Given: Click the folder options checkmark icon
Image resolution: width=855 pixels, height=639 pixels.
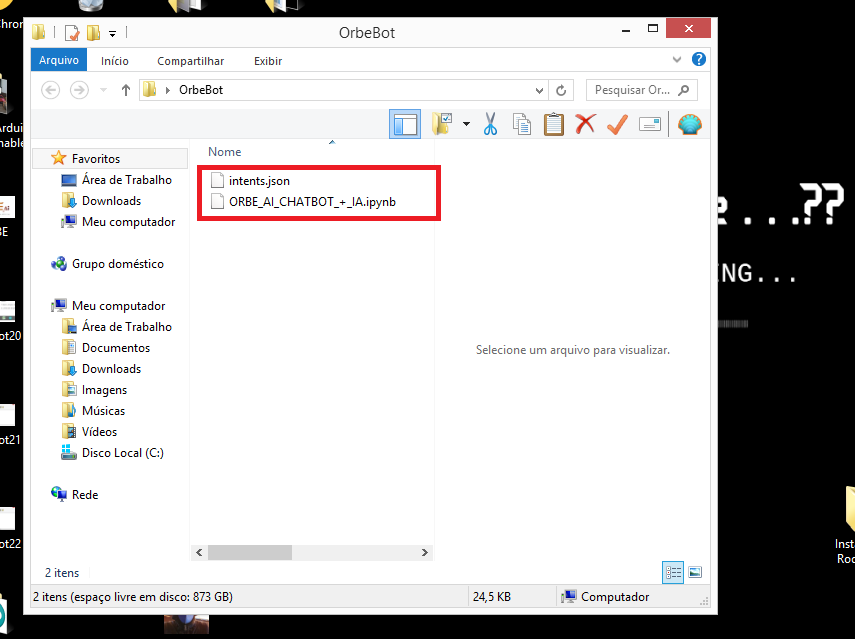Looking at the screenshot, I should click(442, 124).
